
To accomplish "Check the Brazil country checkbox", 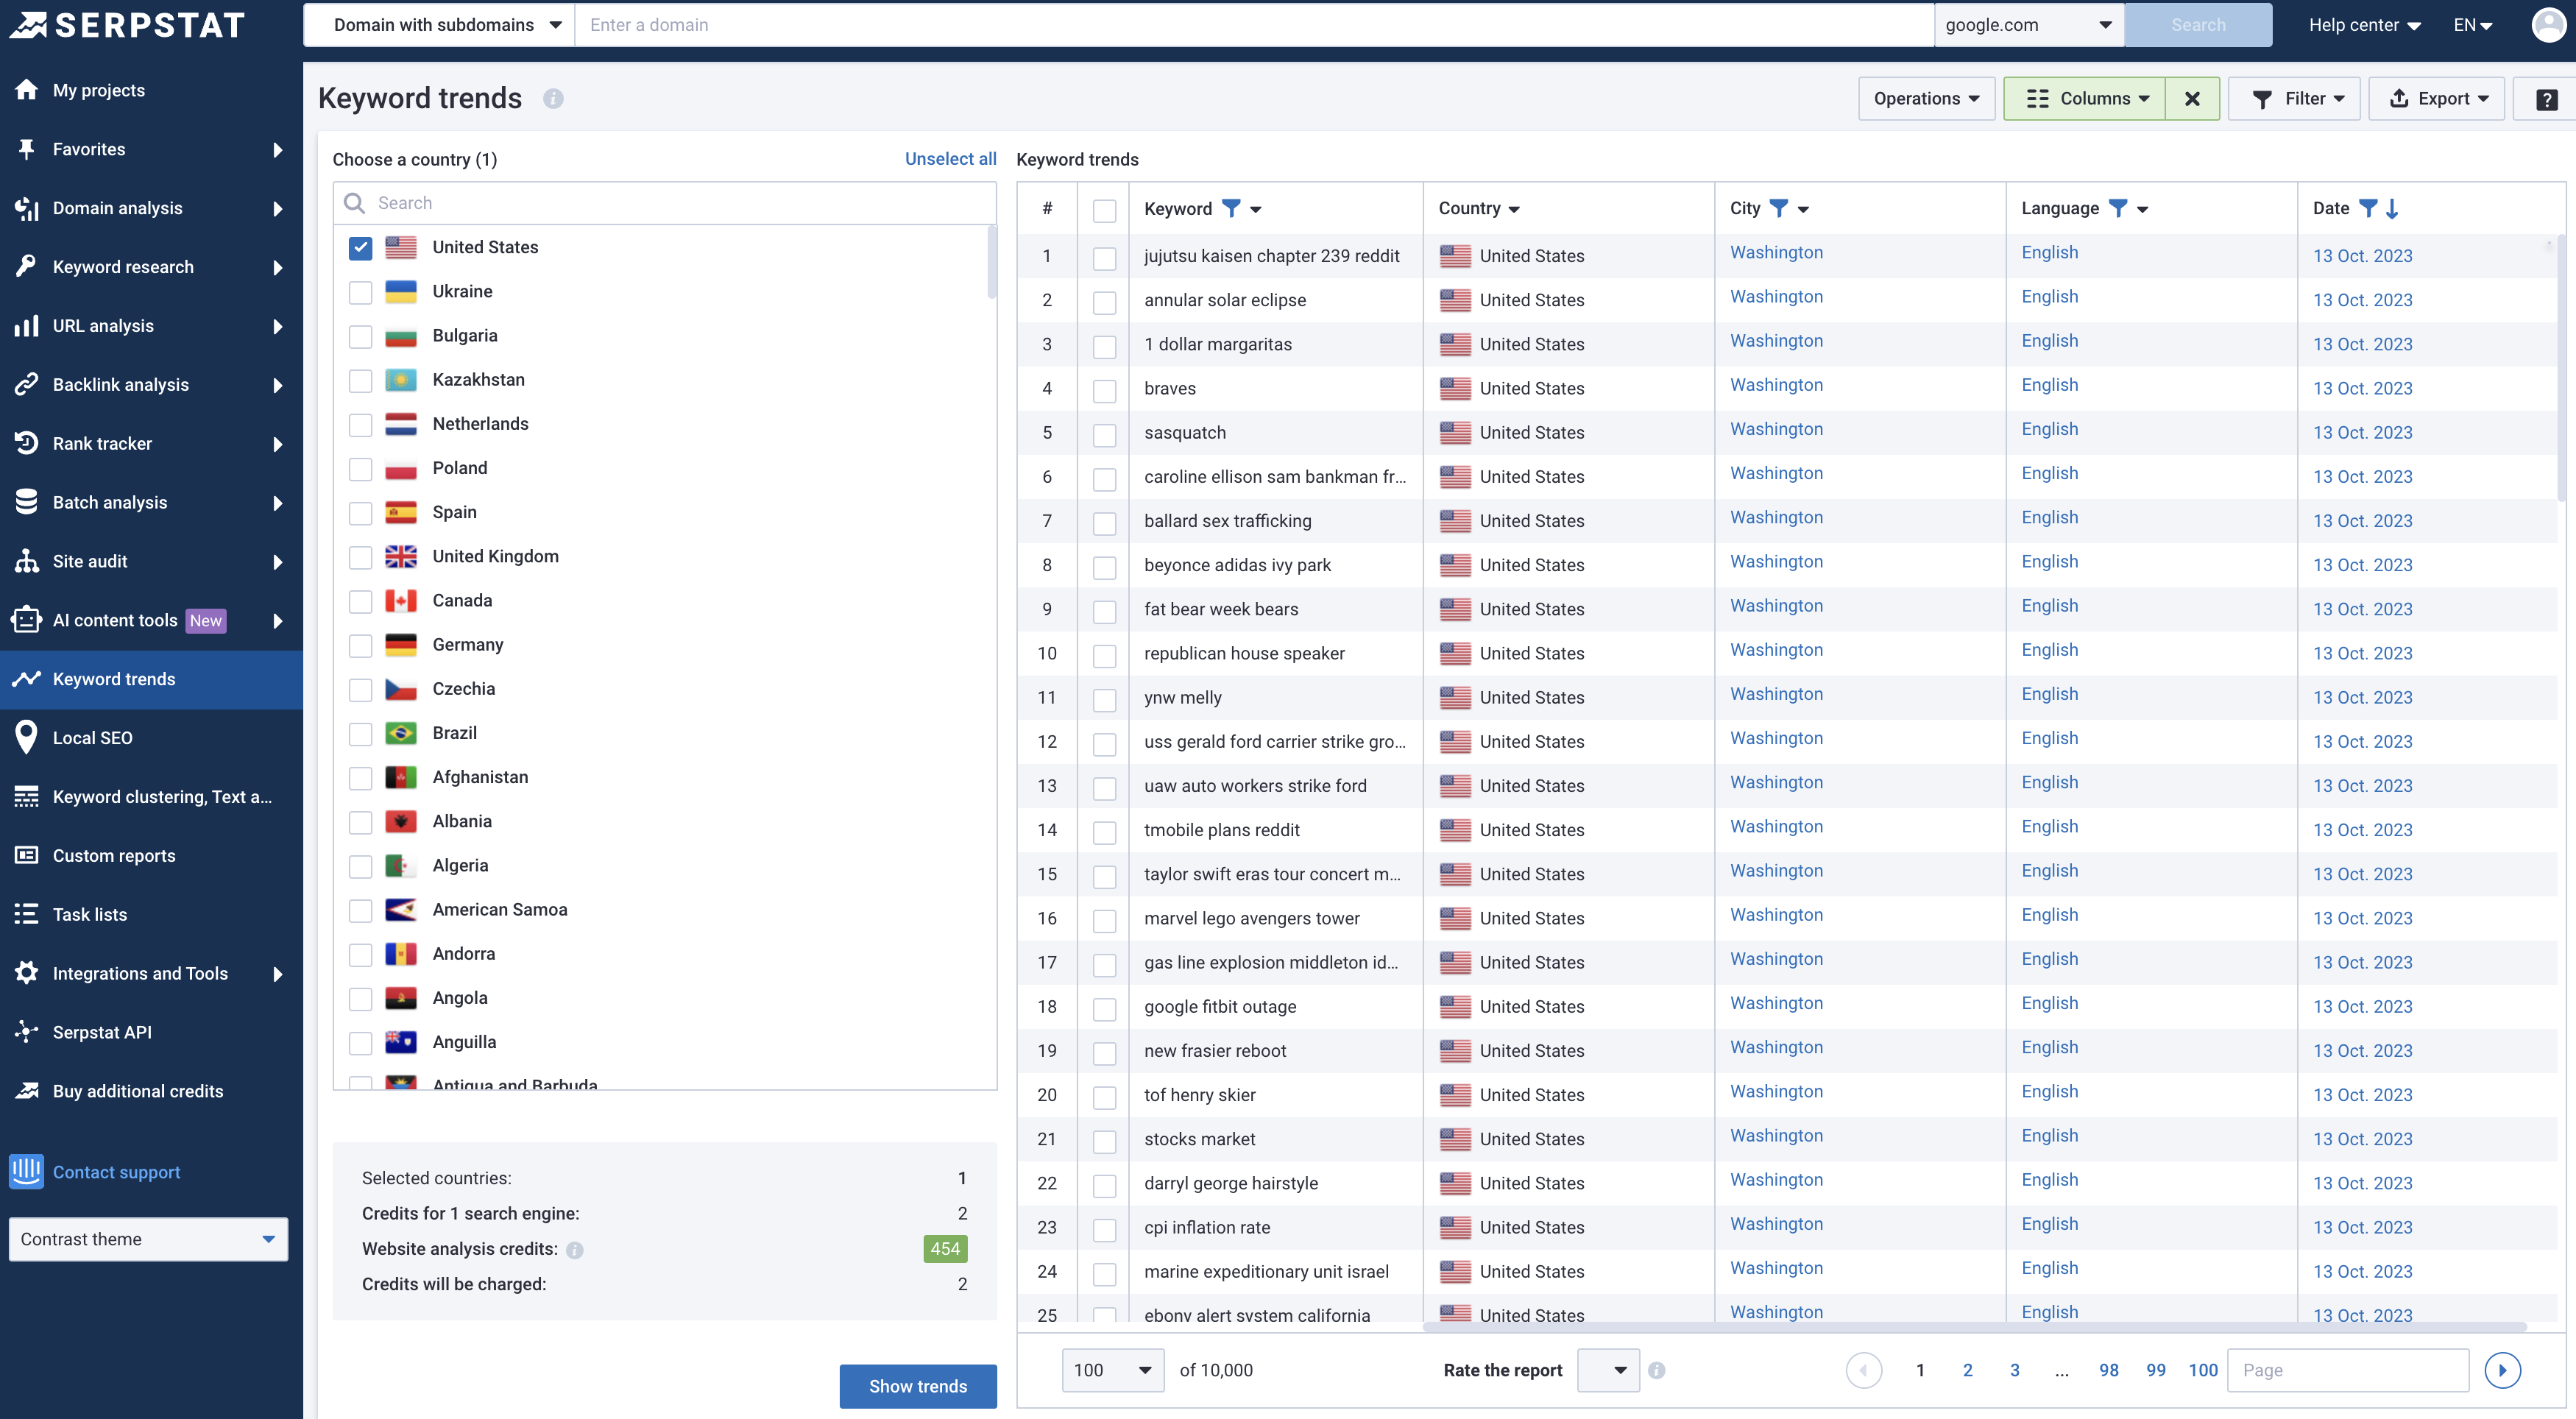I will coord(360,734).
